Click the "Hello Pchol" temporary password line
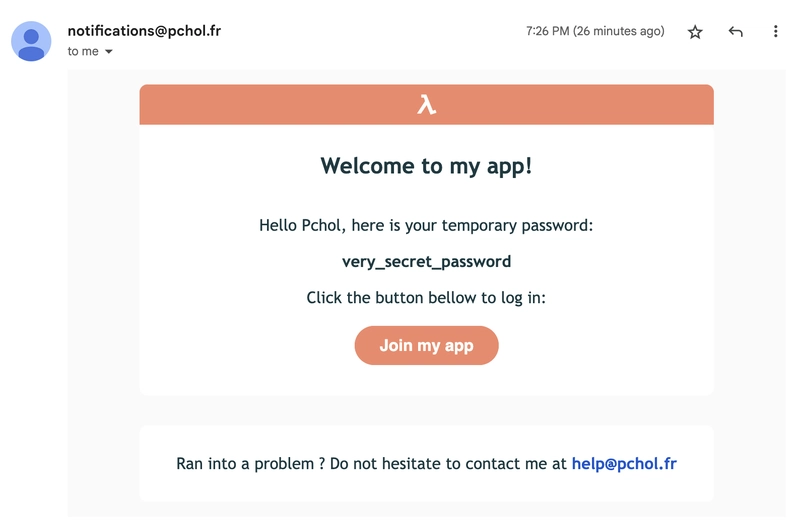 coord(427,225)
